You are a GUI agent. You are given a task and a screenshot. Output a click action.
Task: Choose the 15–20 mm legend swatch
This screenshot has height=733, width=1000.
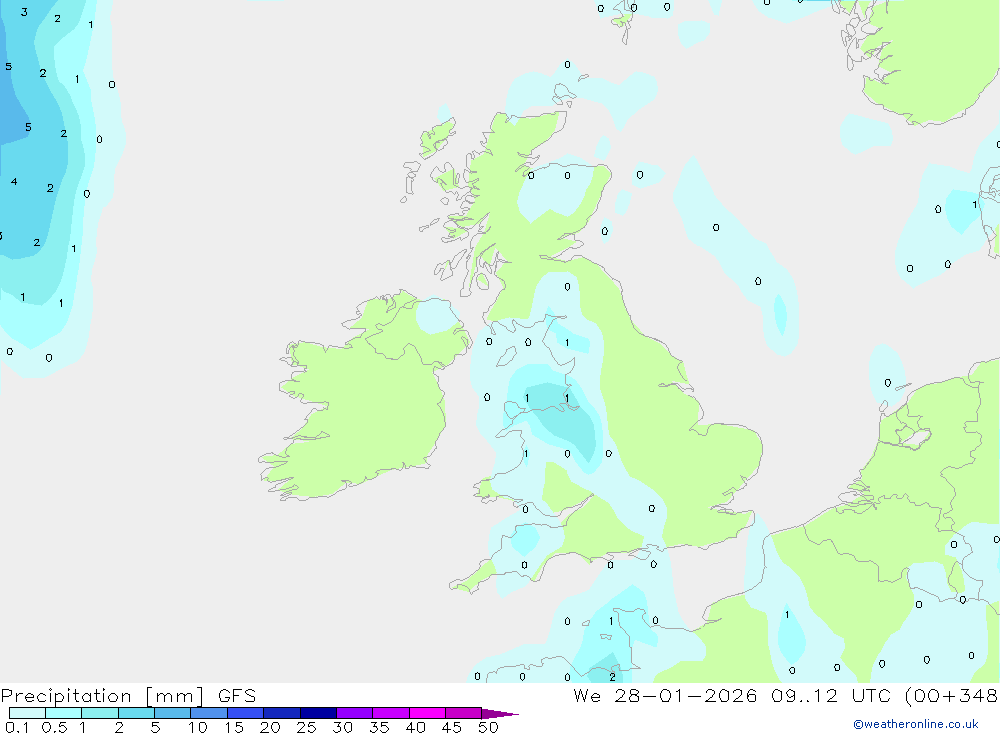coord(246,713)
